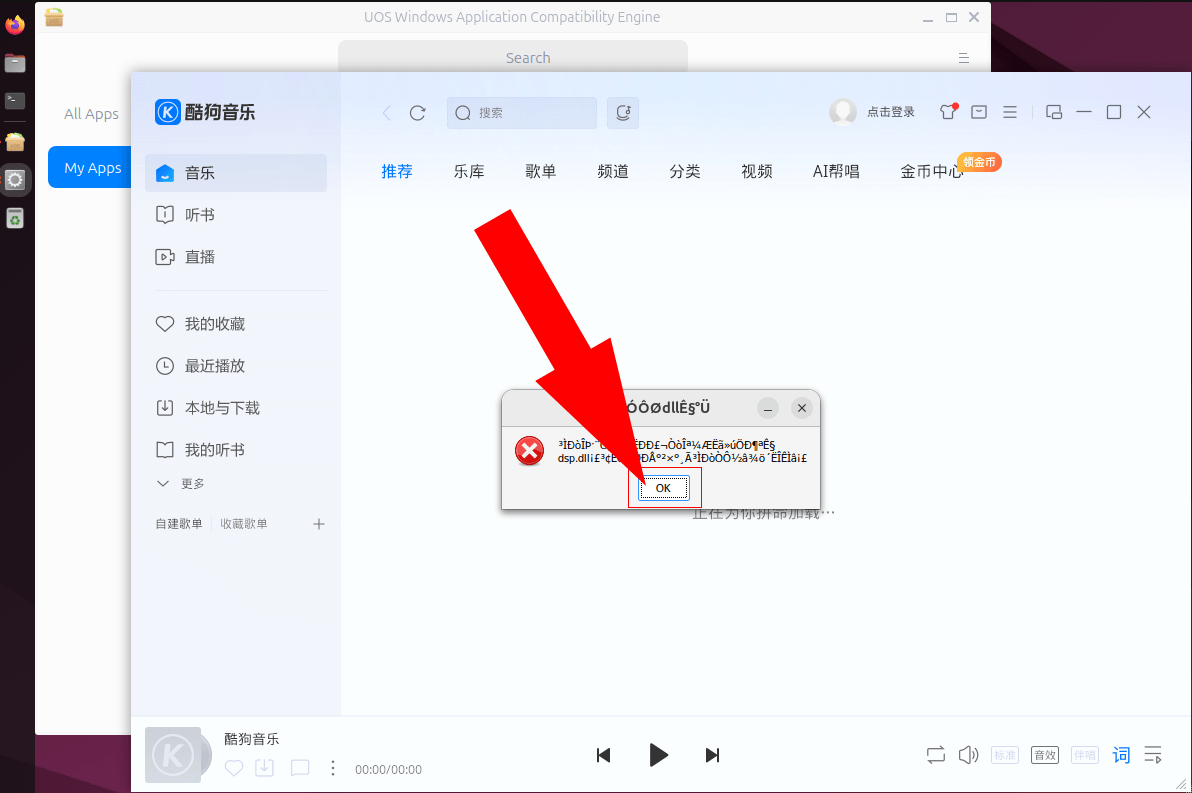Focus the 搜索 search box
The image size is (1192, 793).
522,113
